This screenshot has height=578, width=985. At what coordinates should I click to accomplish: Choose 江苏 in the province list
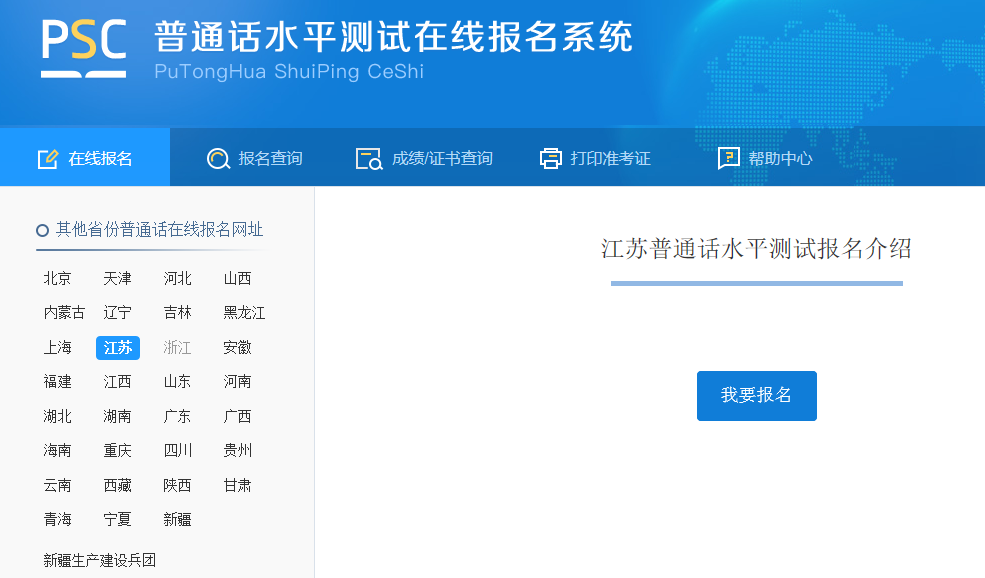[118, 348]
